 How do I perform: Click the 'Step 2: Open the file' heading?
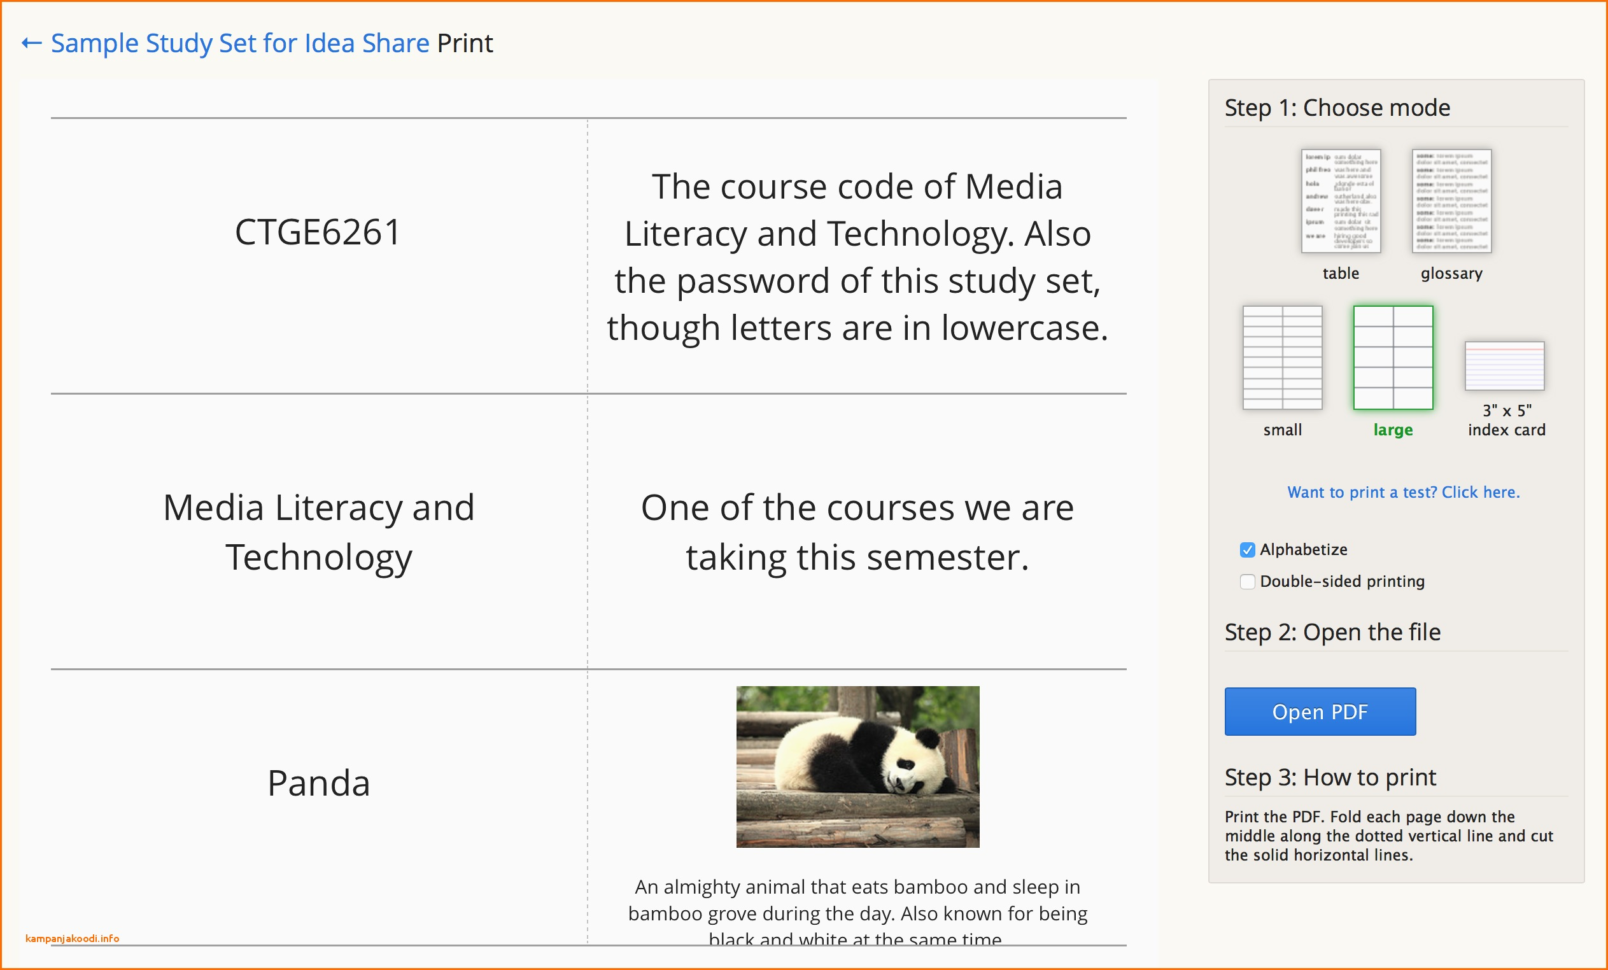[1333, 632]
